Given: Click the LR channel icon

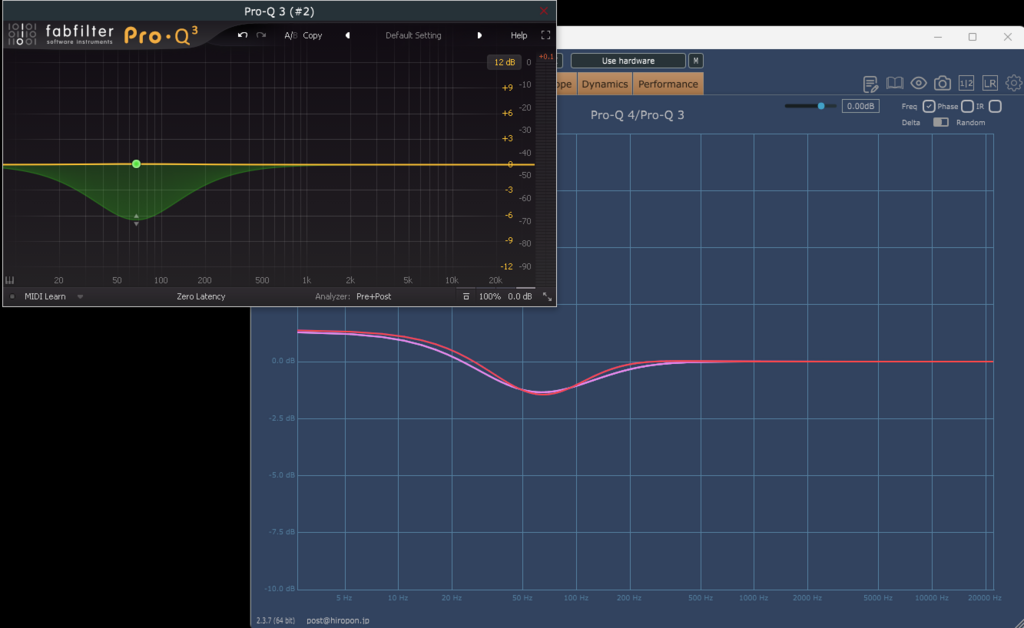Looking at the screenshot, I should [x=989, y=83].
